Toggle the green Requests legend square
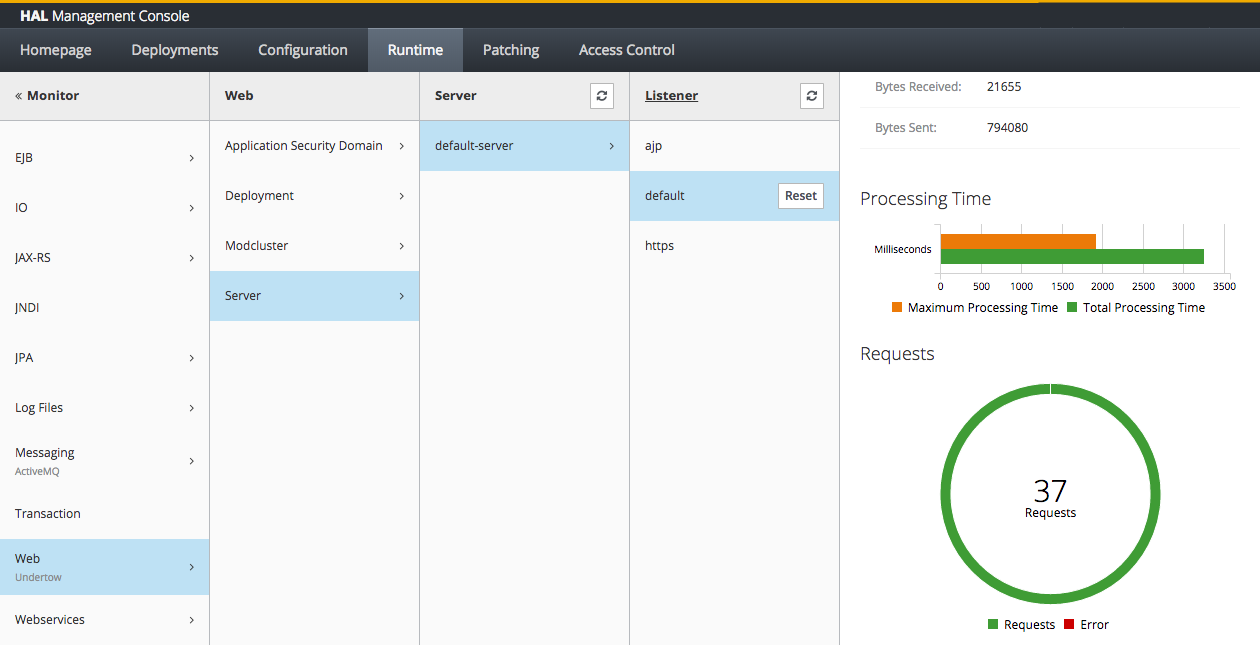This screenshot has width=1260, height=646. click(x=993, y=625)
